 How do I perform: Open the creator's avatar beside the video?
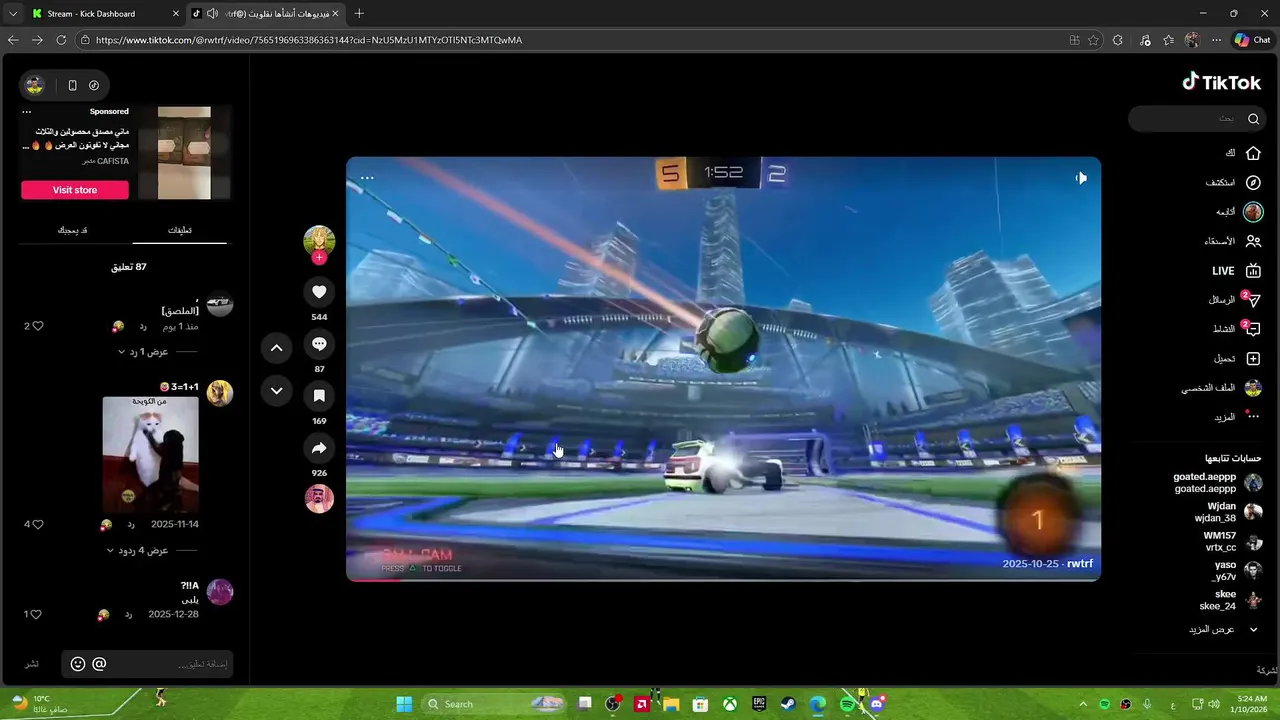tap(319, 241)
